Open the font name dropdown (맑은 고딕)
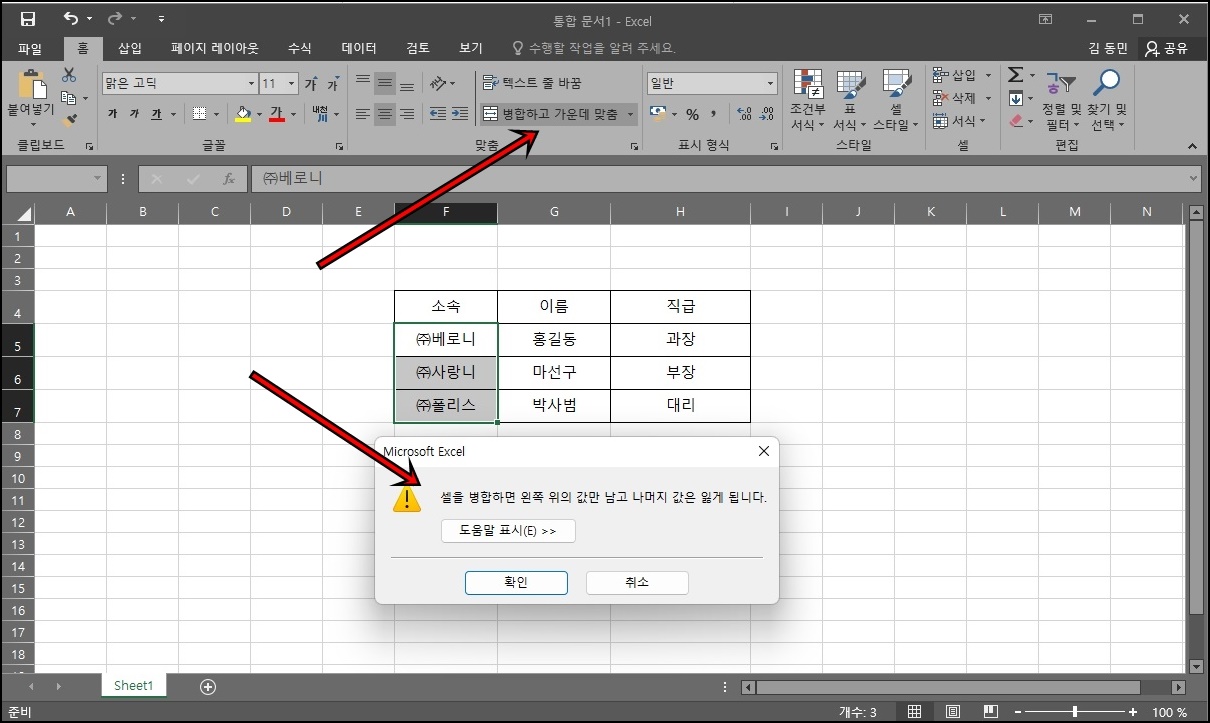 click(x=251, y=83)
